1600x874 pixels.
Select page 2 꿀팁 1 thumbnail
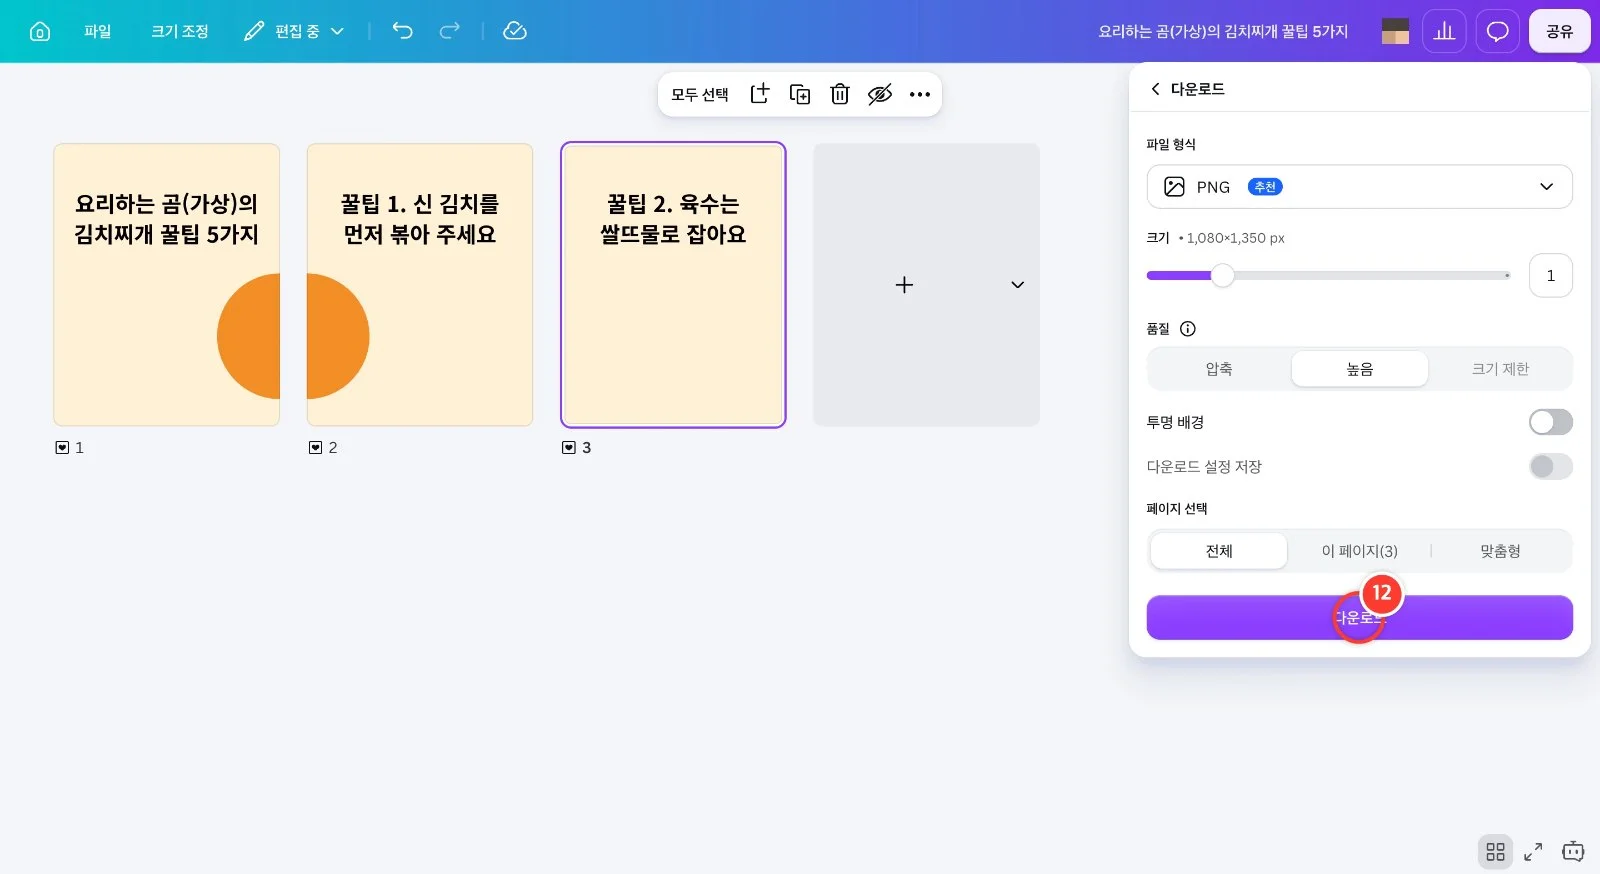(x=420, y=285)
